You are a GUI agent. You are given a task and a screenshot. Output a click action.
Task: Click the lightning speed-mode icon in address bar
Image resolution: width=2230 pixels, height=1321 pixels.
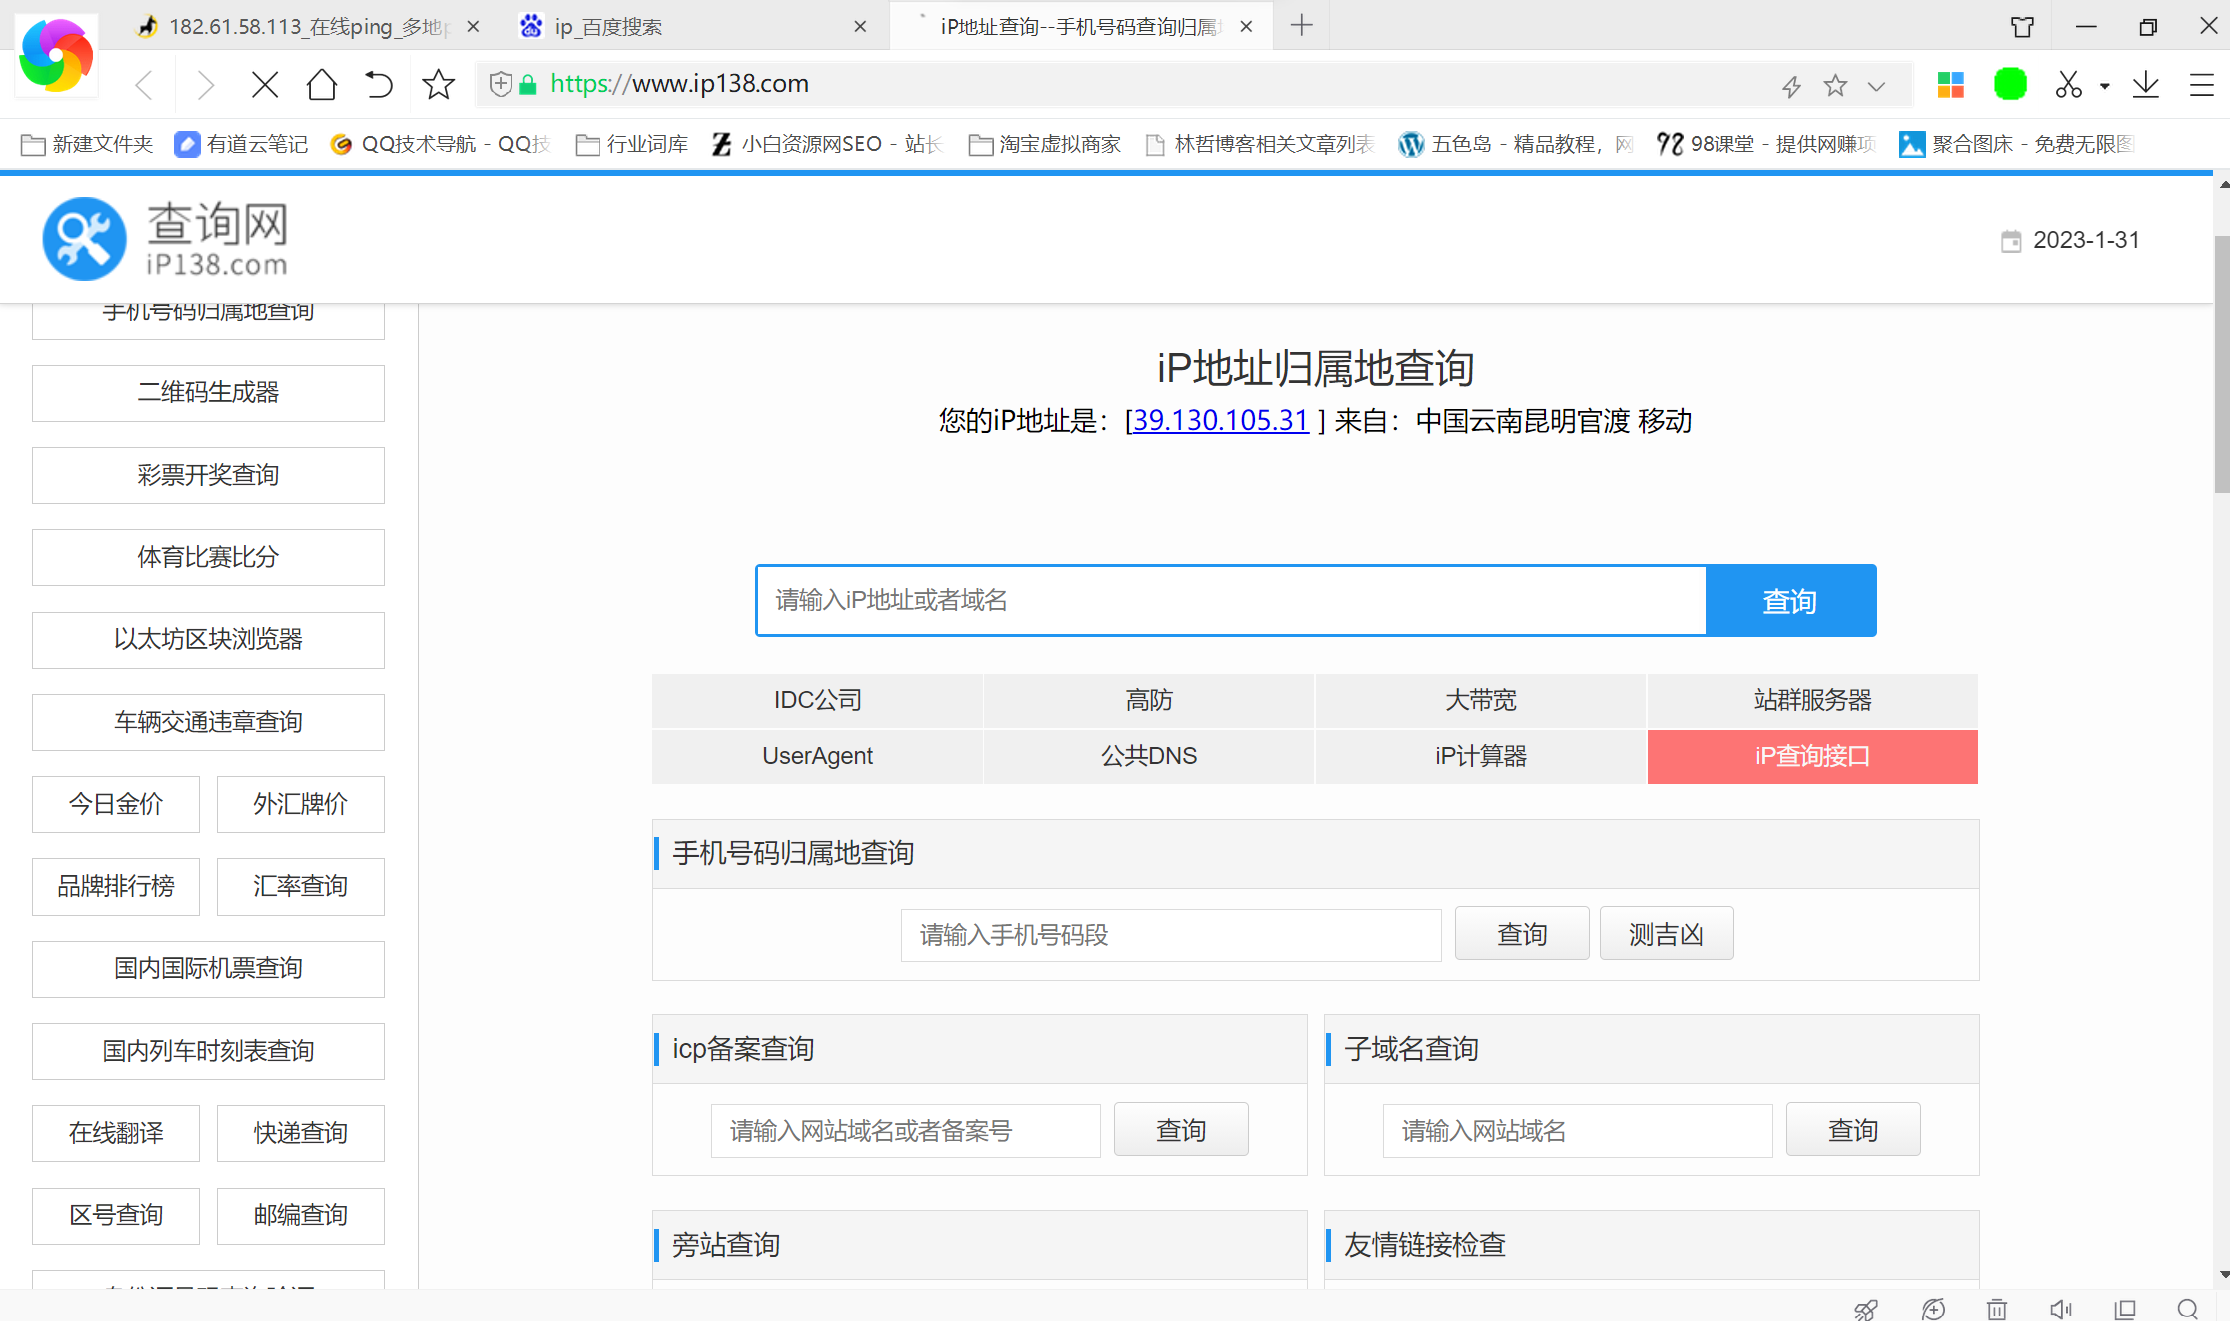(x=1791, y=87)
